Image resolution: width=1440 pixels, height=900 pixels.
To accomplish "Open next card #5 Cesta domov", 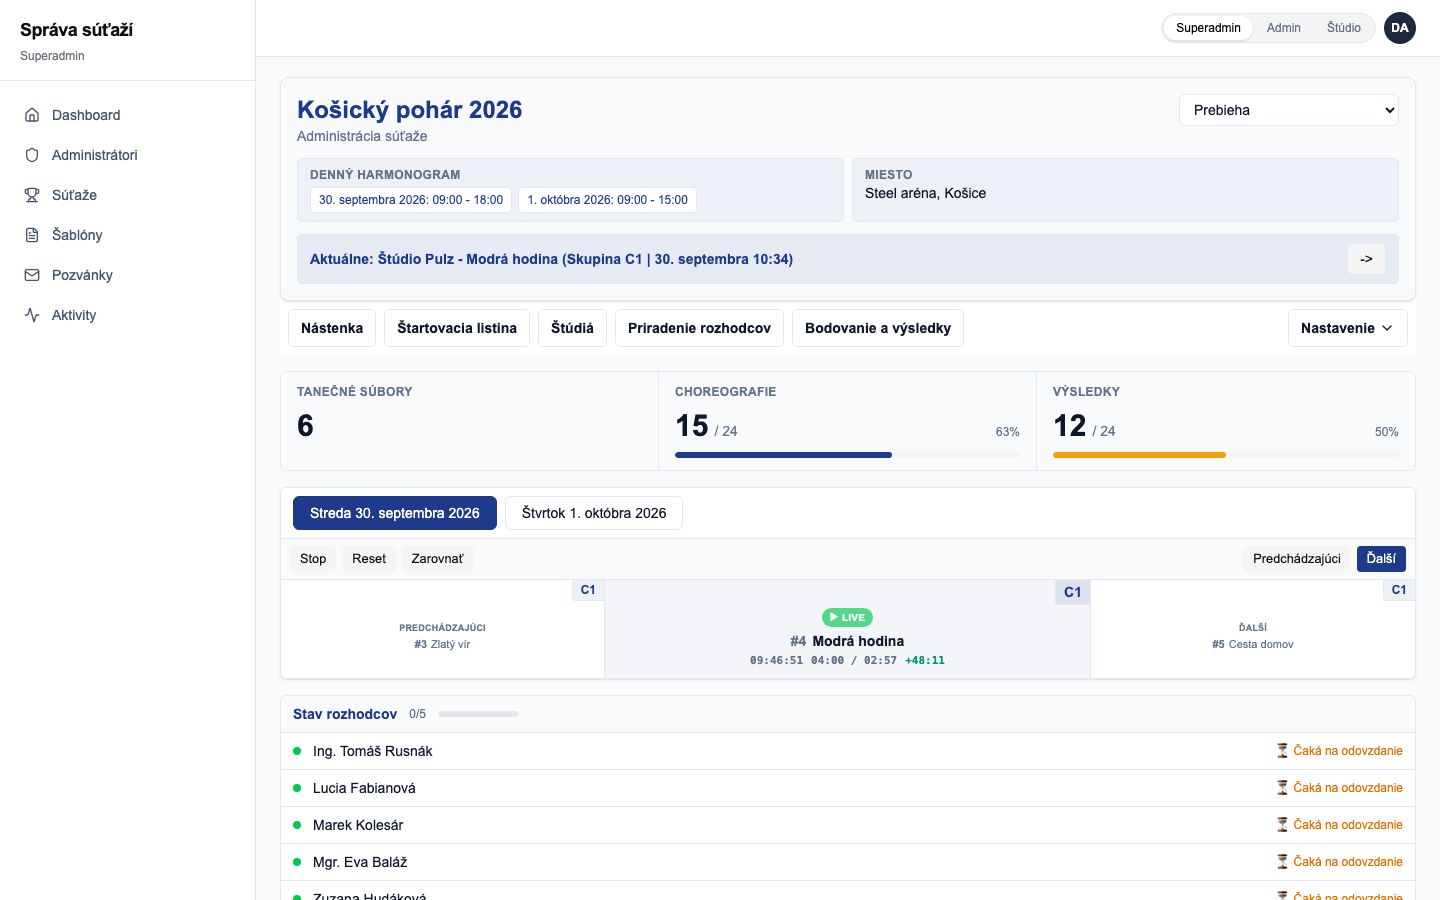I will coord(1253,629).
